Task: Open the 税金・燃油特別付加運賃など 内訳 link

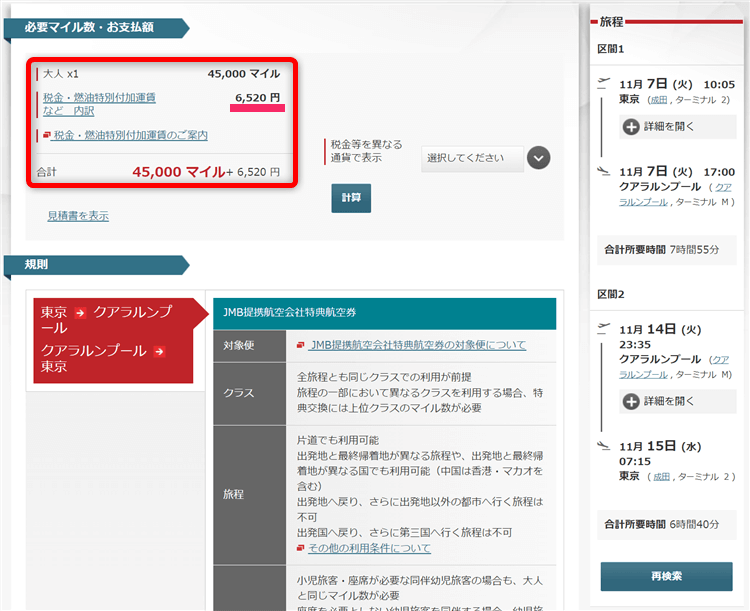Action: click(99, 104)
